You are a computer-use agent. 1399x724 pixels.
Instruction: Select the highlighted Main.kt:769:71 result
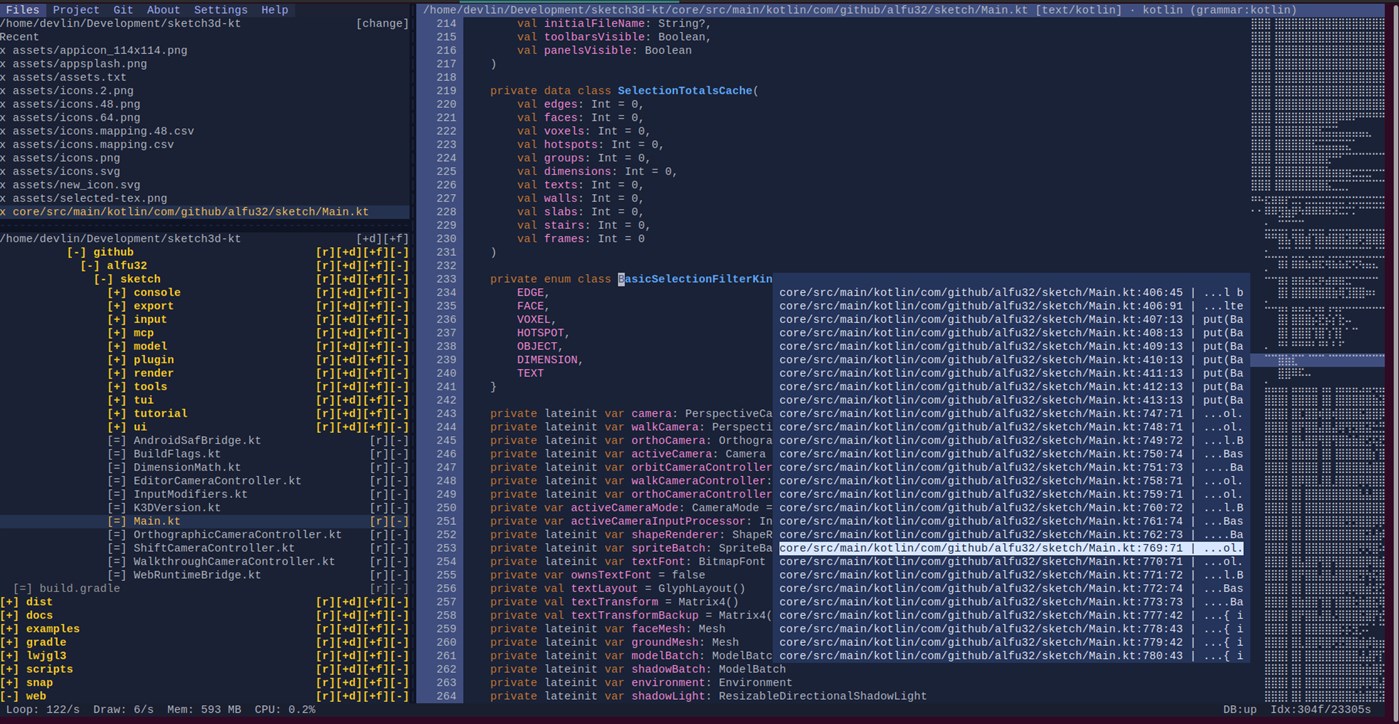point(1012,548)
